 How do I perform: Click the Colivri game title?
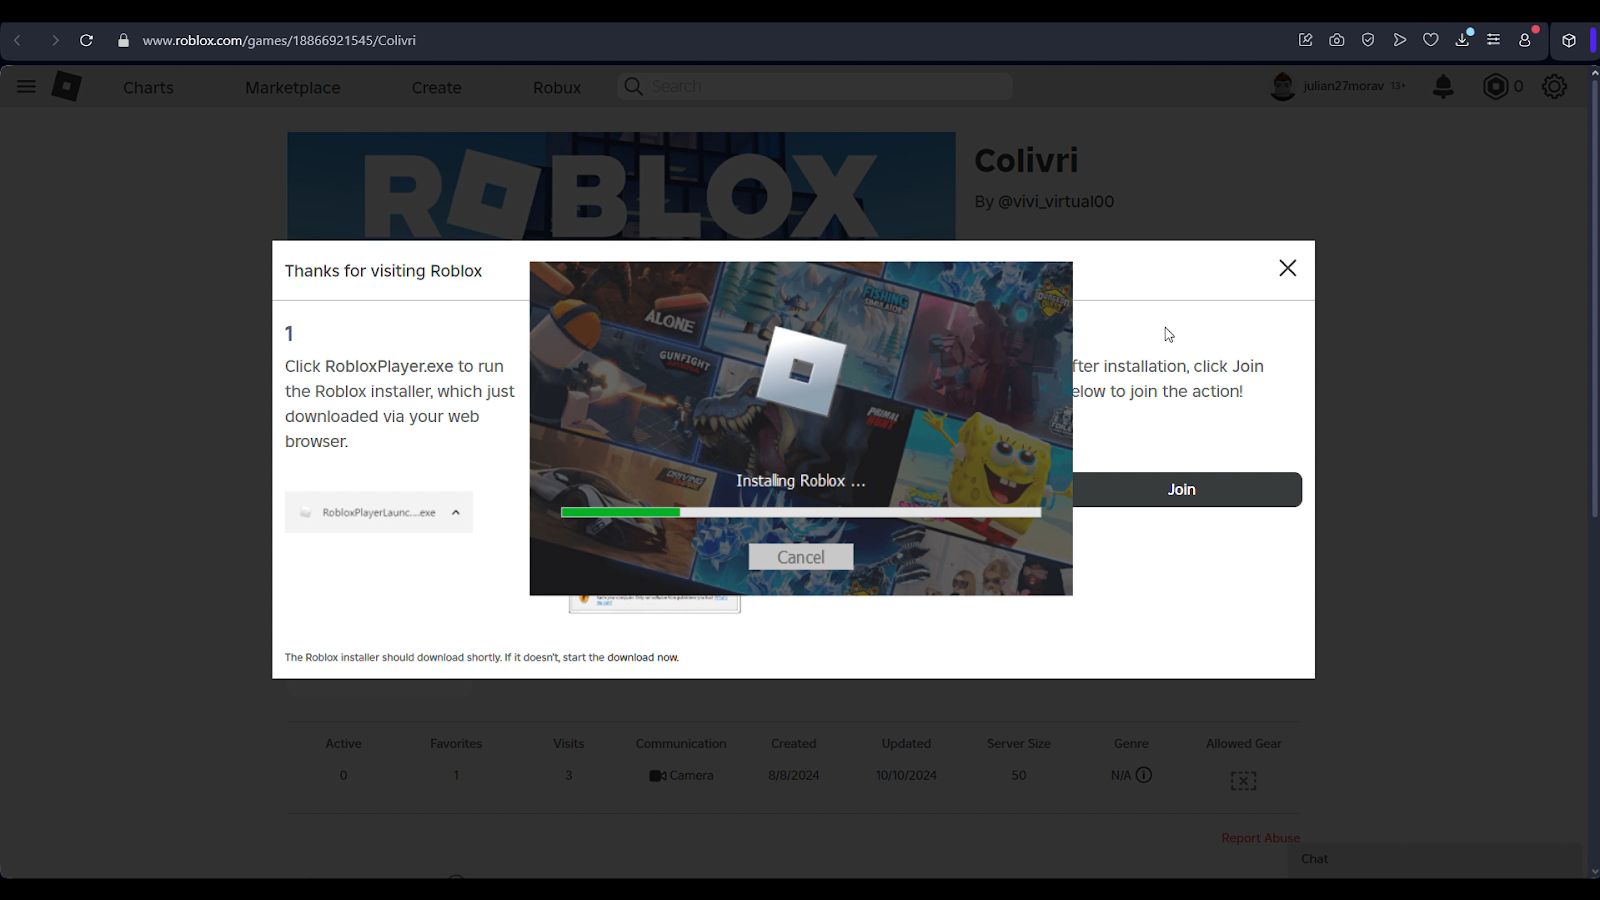(x=1026, y=160)
